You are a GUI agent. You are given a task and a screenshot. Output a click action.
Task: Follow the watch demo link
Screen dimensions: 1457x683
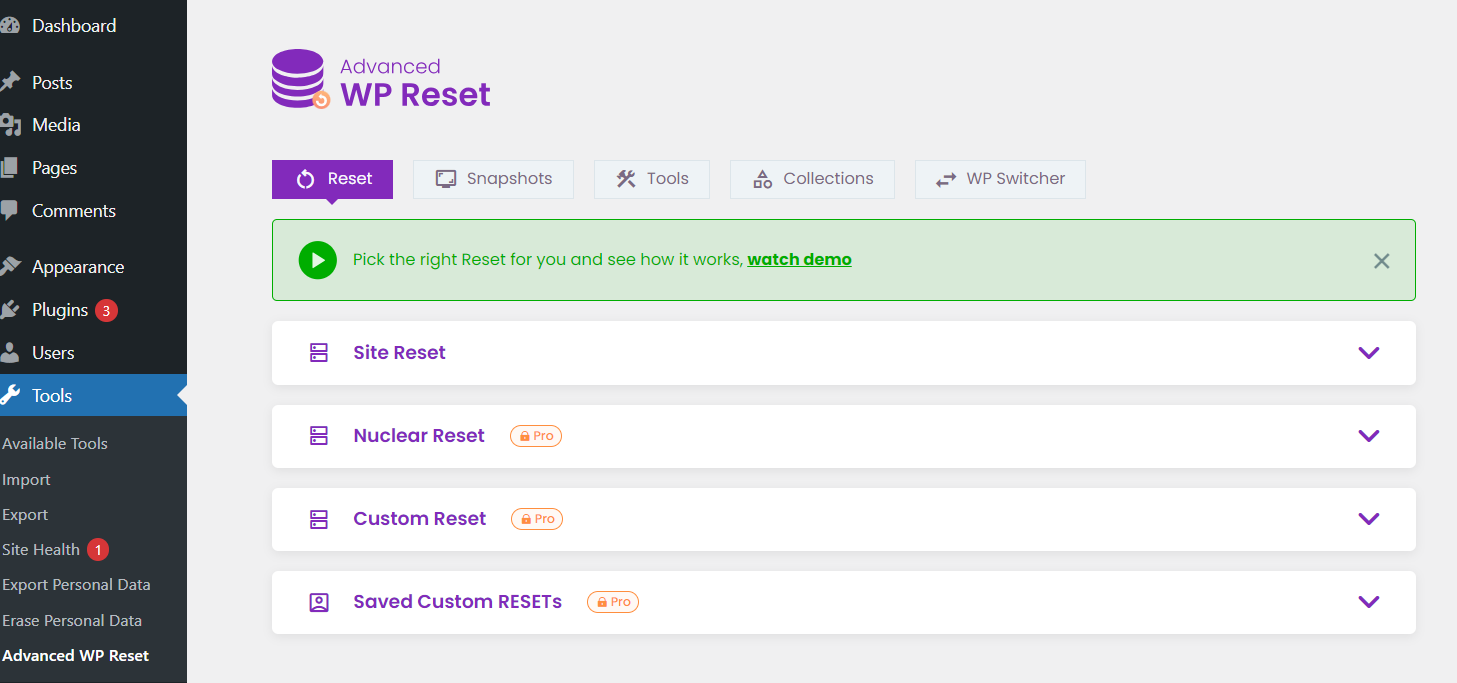click(799, 259)
